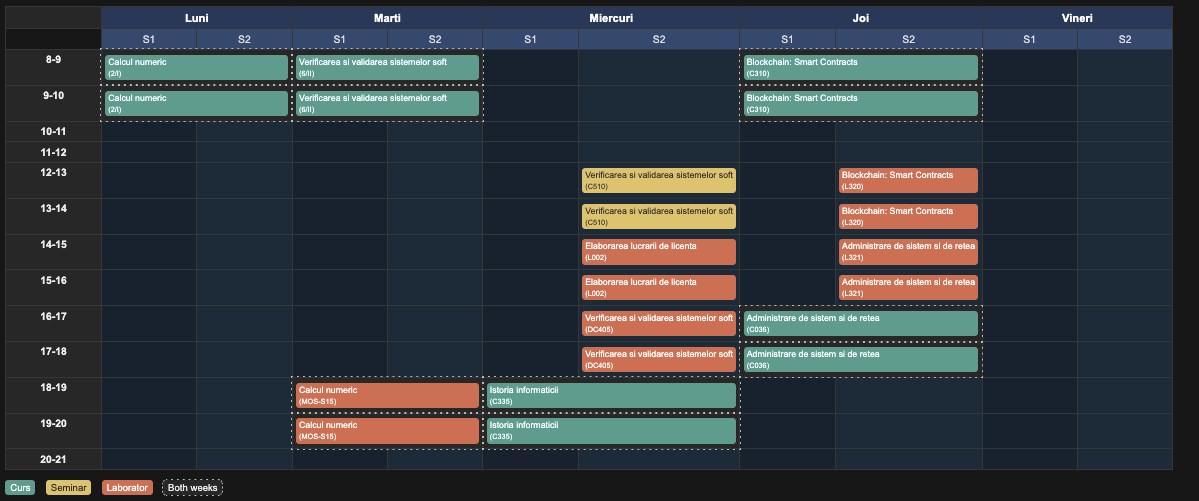This screenshot has height=501, width=1199.
Task: Click the 10-11 time slot label
Action: 54,132
